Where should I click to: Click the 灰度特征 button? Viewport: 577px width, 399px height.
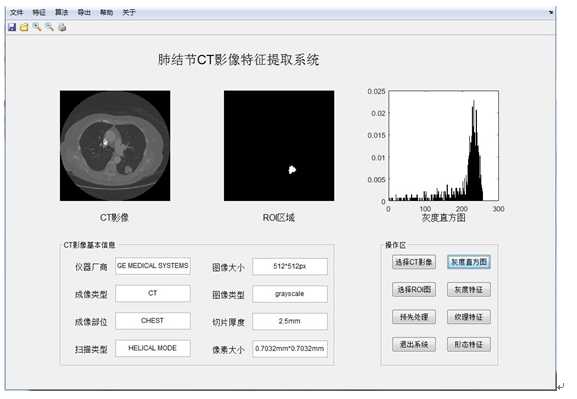pyautogui.click(x=469, y=290)
